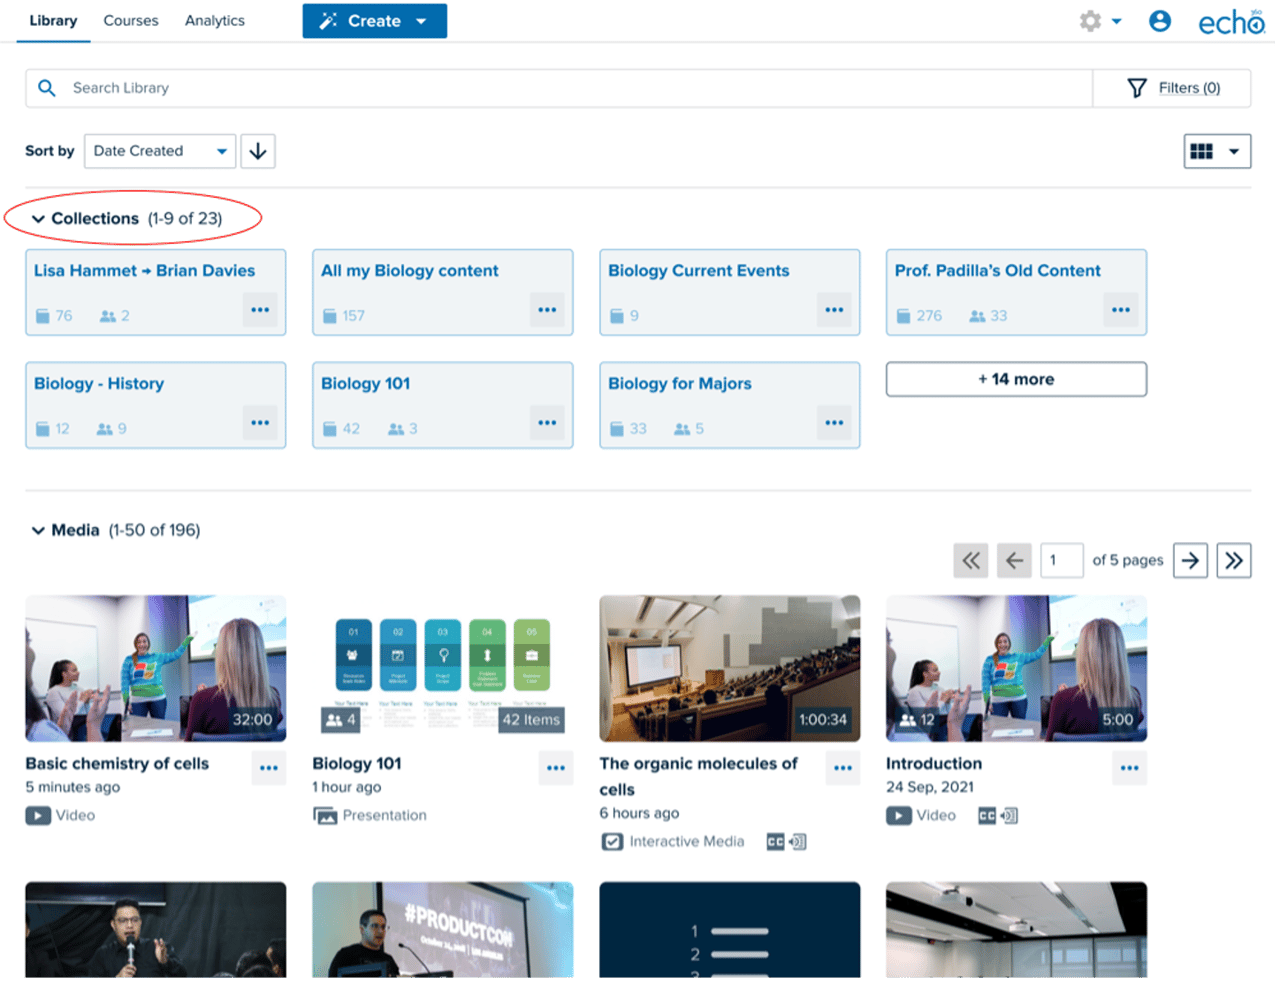Open Introduction video thumbnail
Viewport: 1280px width, 982px height.
[x=1016, y=669]
